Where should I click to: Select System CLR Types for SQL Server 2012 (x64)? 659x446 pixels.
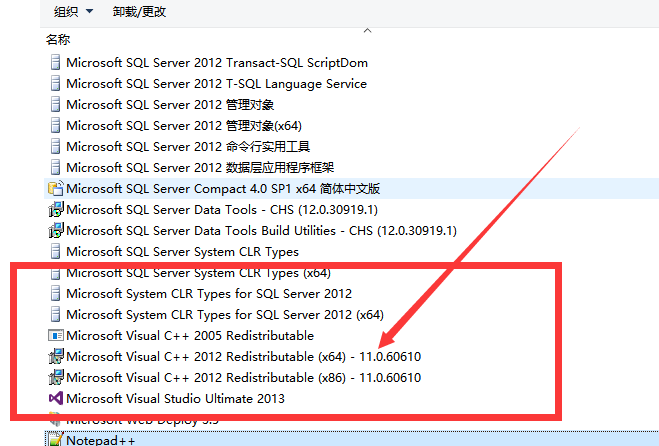point(225,314)
